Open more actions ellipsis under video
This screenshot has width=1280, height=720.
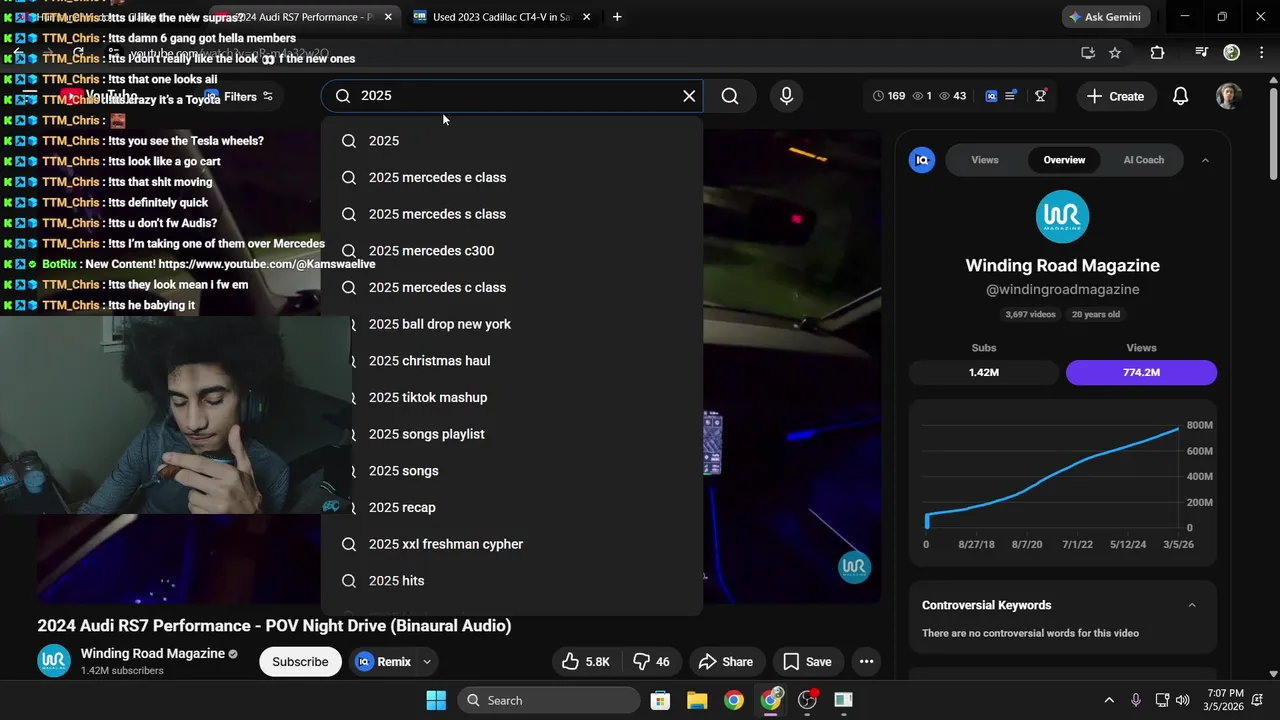pyautogui.click(x=866, y=662)
